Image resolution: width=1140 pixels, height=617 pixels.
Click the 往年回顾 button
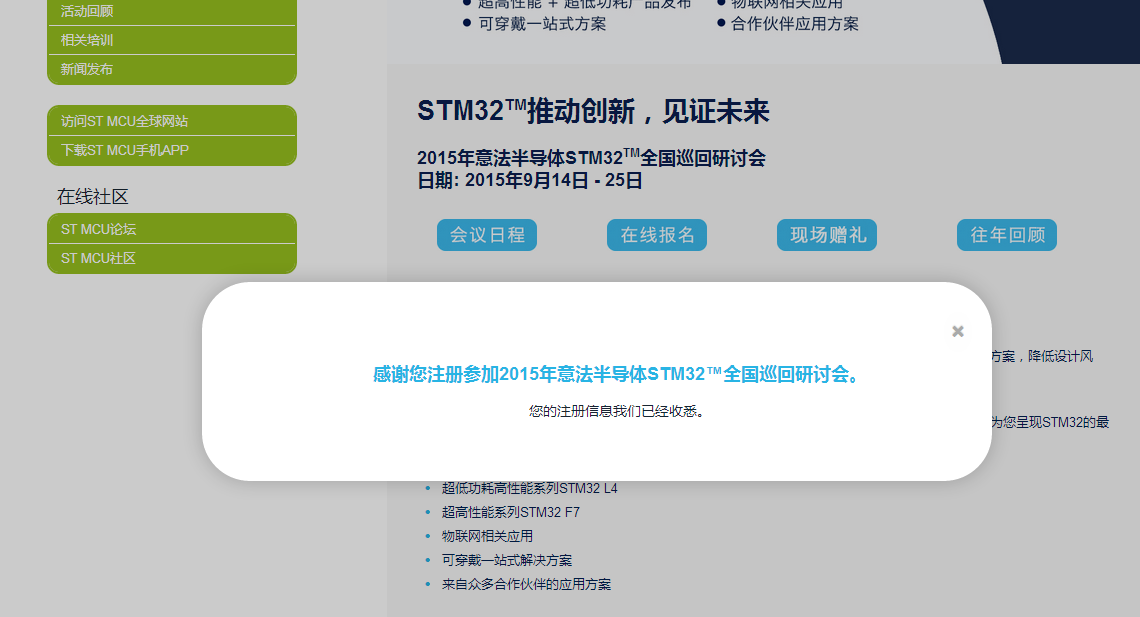tap(1007, 235)
